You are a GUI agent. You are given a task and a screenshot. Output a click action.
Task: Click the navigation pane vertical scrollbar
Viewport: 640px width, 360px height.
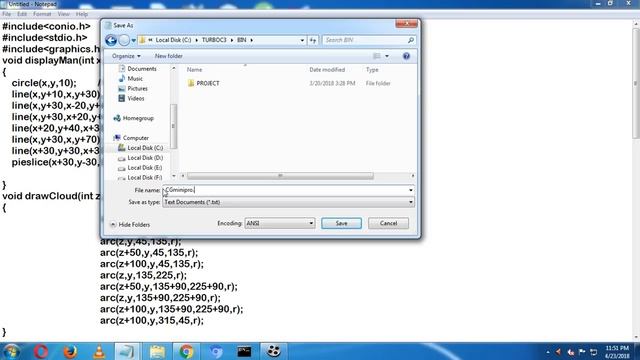click(173, 126)
